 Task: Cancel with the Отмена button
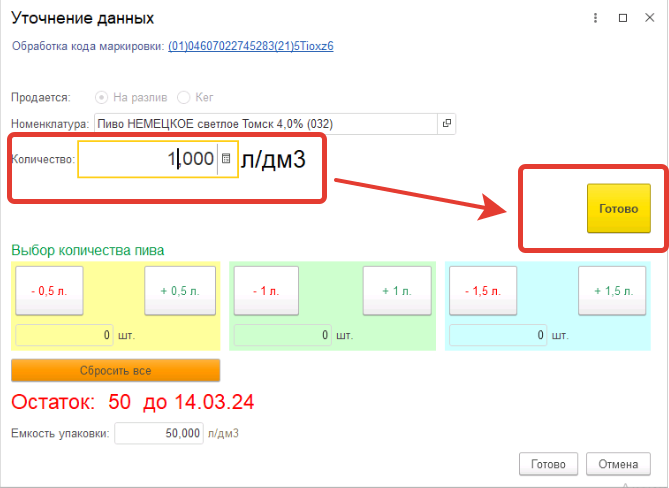618,464
